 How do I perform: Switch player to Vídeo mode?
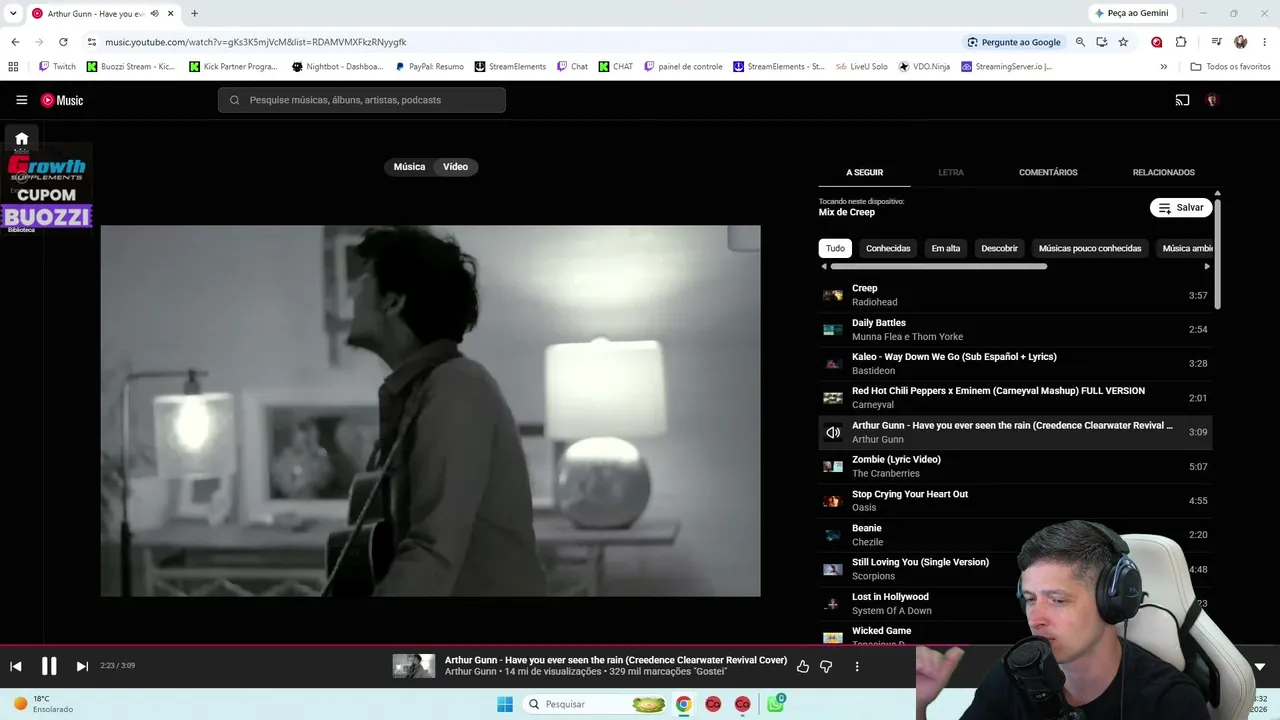coord(456,167)
